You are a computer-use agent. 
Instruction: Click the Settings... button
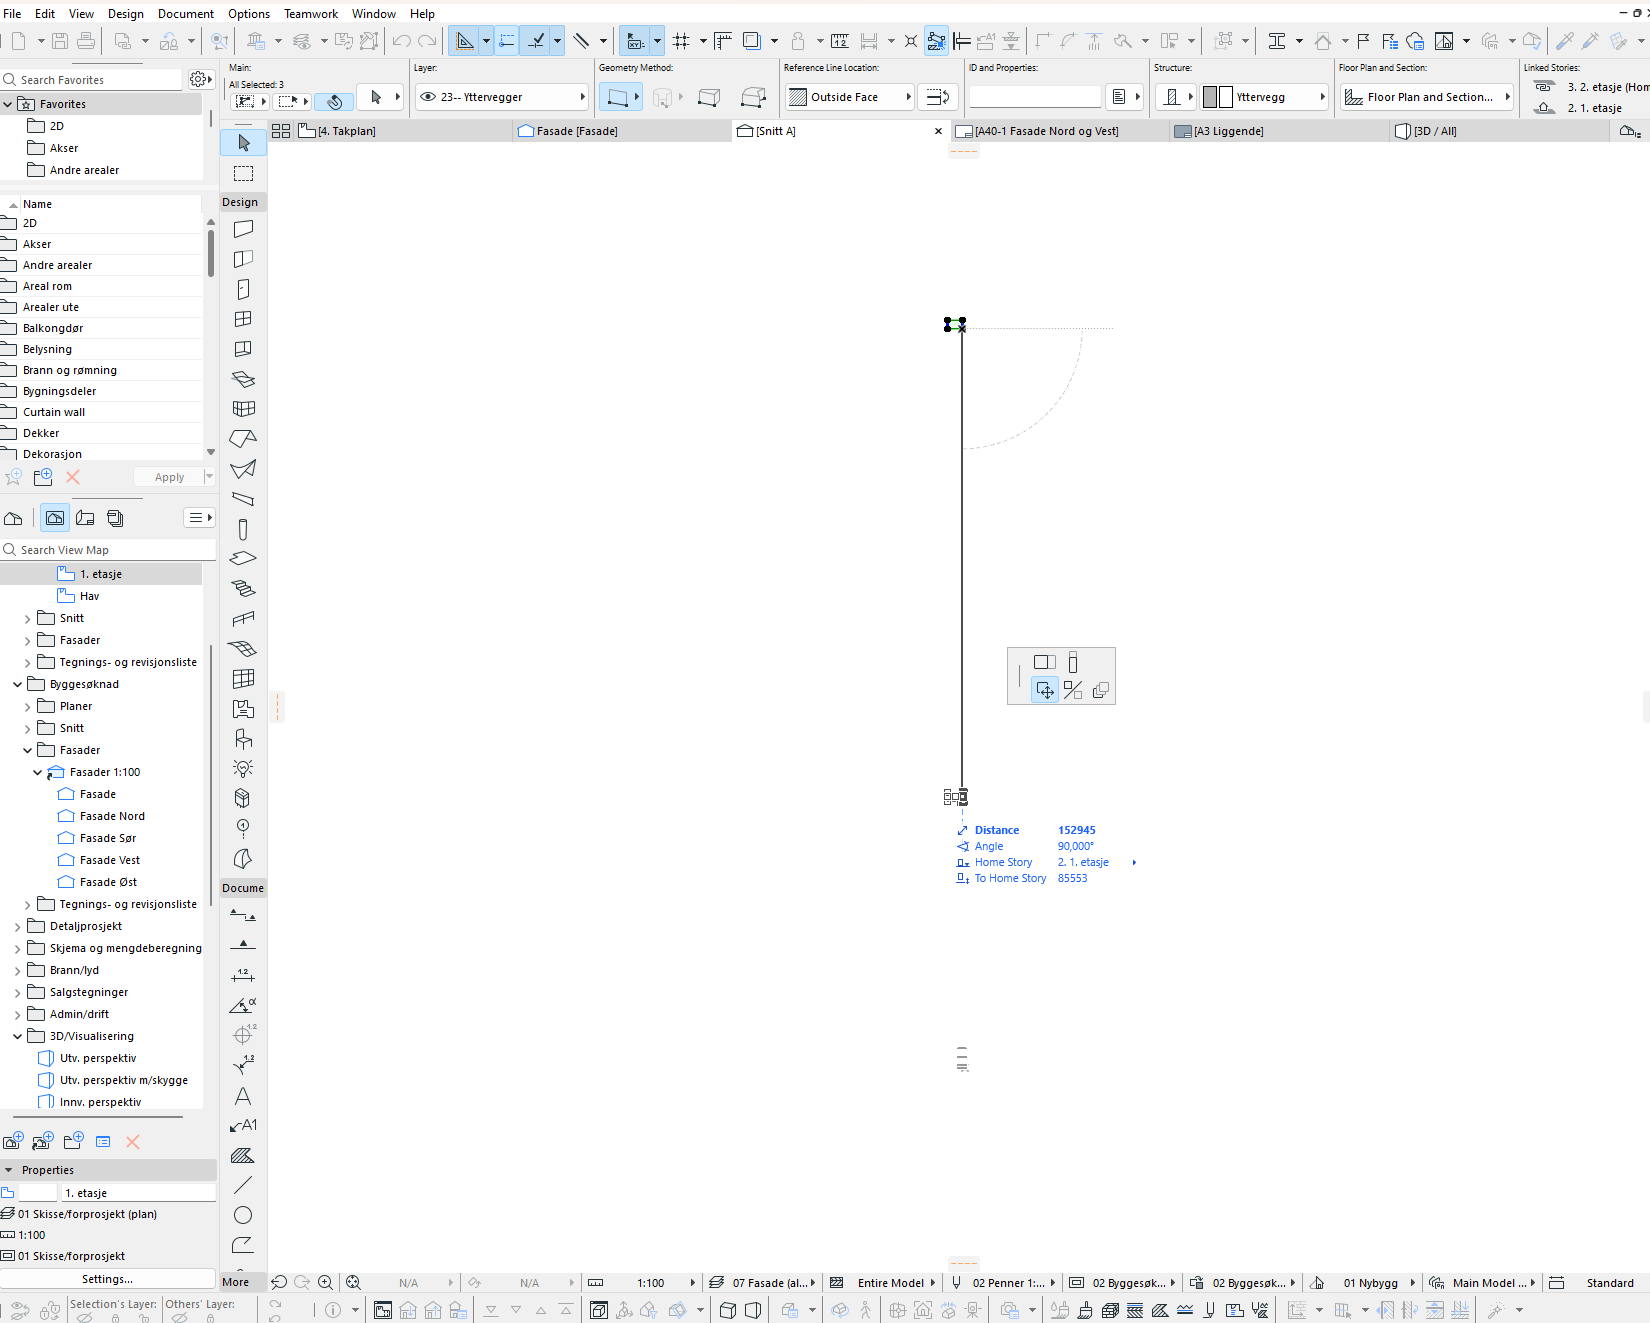tap(107, 1279)
